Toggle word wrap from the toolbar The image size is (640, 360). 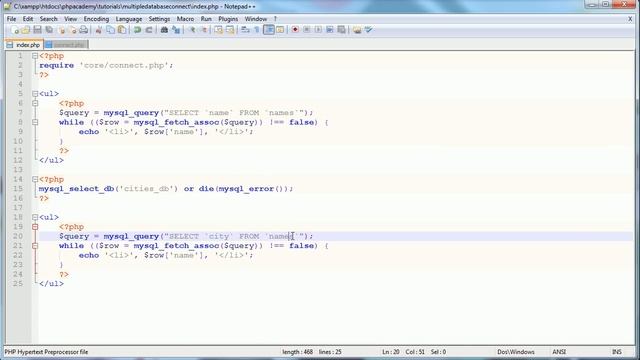[245, 30]
